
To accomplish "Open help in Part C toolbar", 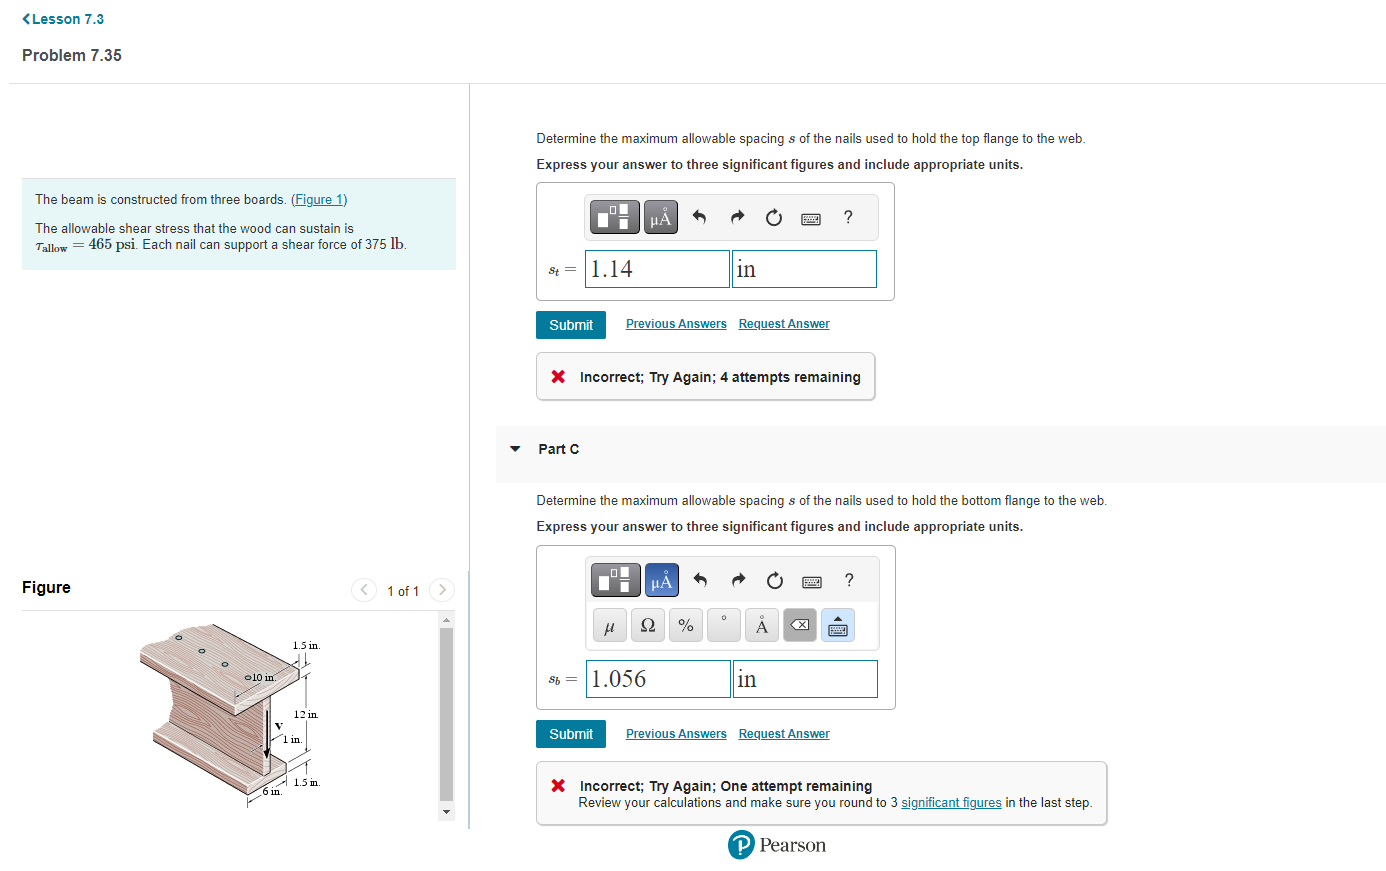I will [x=849, y=580].
